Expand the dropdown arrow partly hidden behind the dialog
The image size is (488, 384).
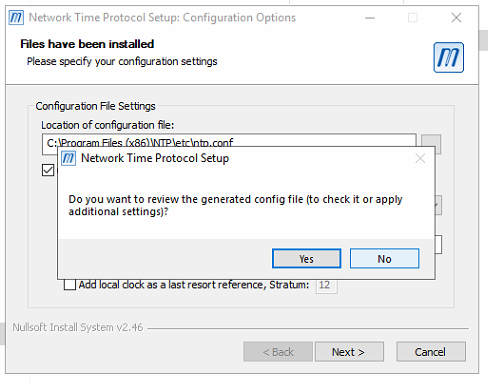point(438,205)
